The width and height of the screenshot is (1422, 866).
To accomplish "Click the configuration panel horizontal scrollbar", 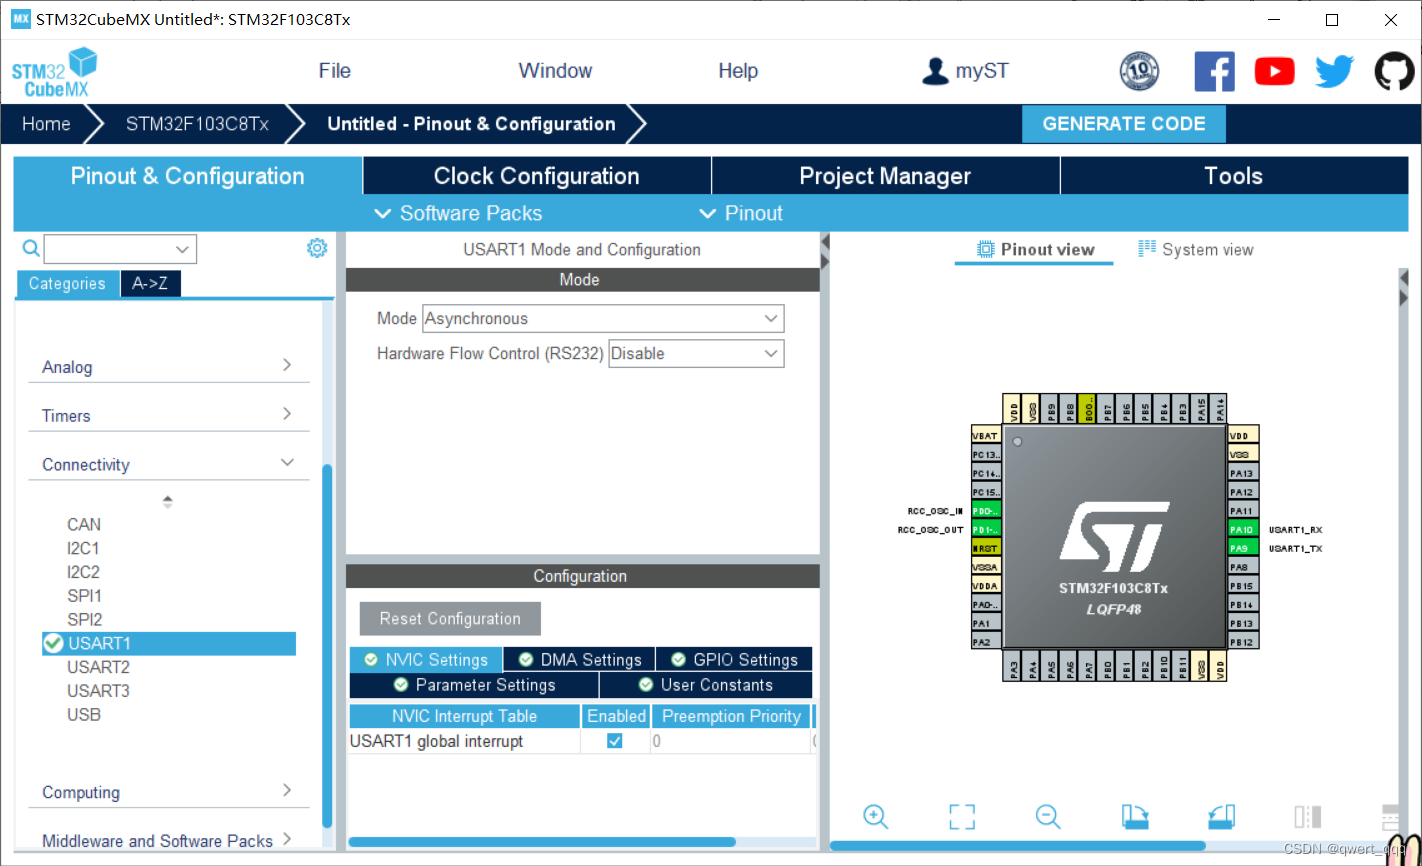I will click(x=541, y=842).
